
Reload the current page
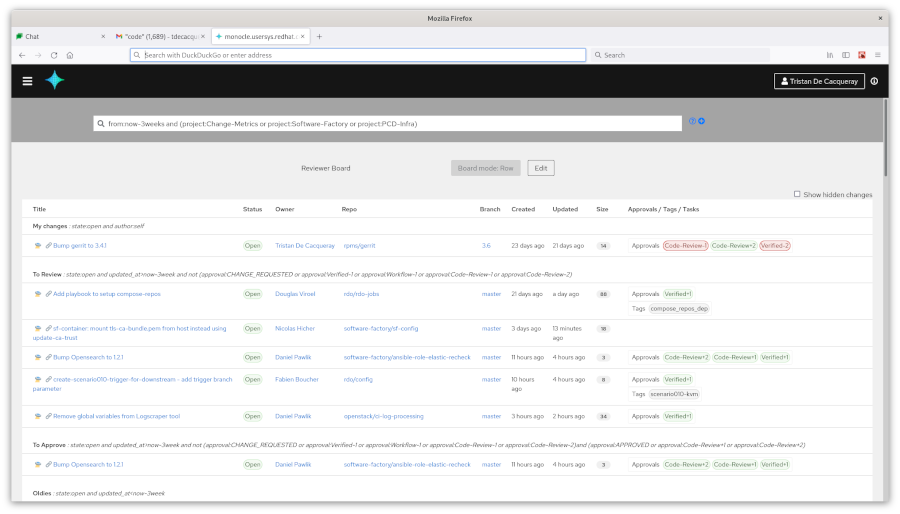(x=54, y=55)
